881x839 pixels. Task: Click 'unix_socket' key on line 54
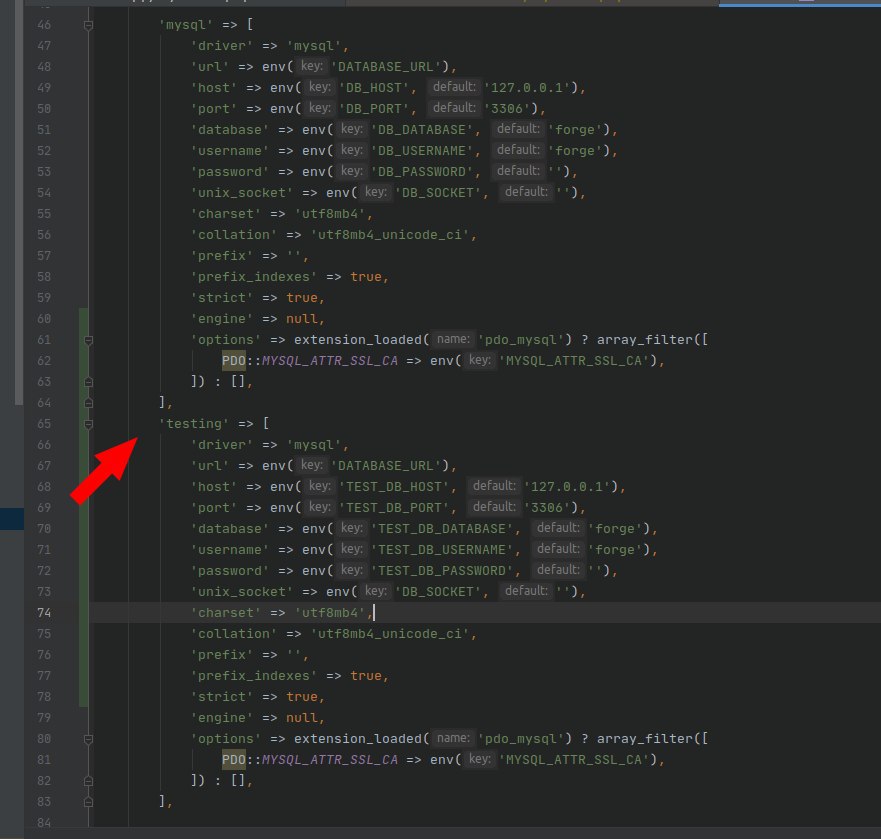[x=242, y=193]
